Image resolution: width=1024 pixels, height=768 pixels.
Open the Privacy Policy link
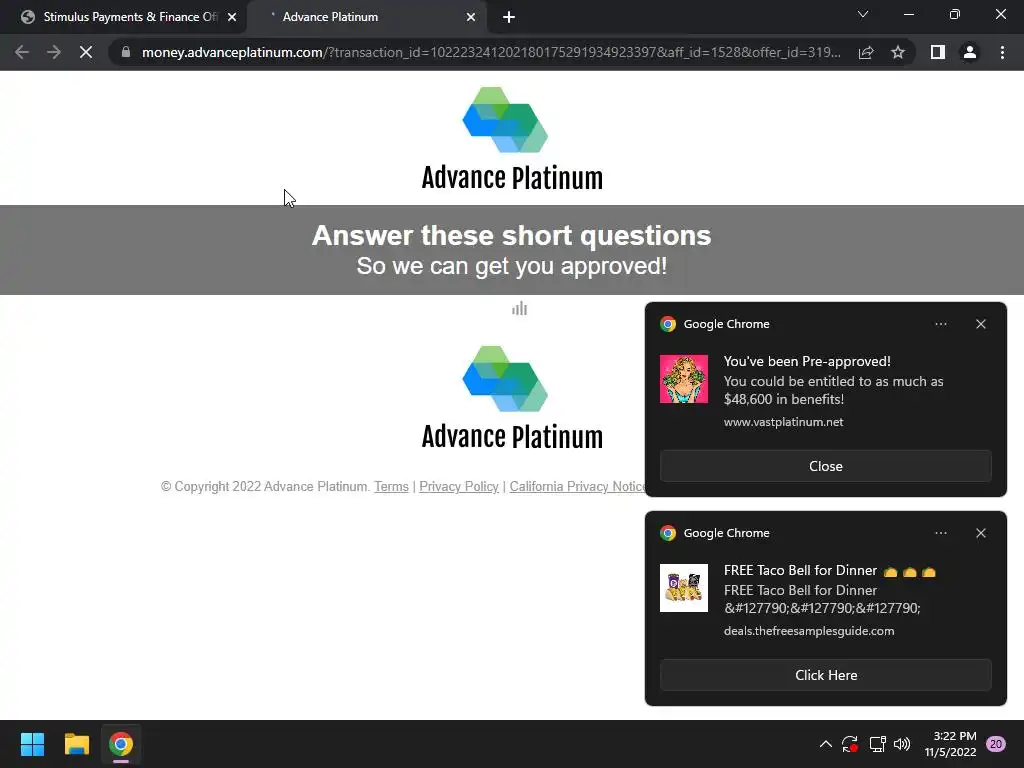[458, 487]
